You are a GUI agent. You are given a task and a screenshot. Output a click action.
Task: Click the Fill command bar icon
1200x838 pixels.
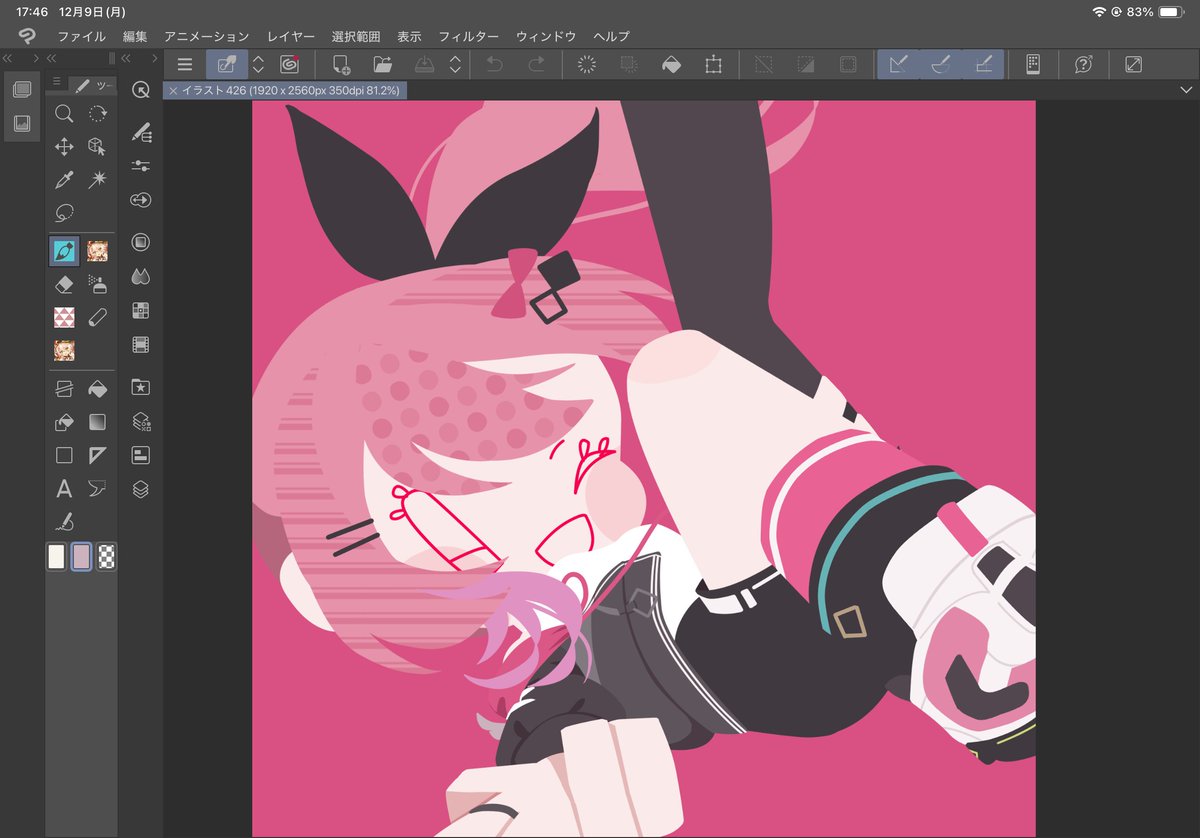pos(671,65)
